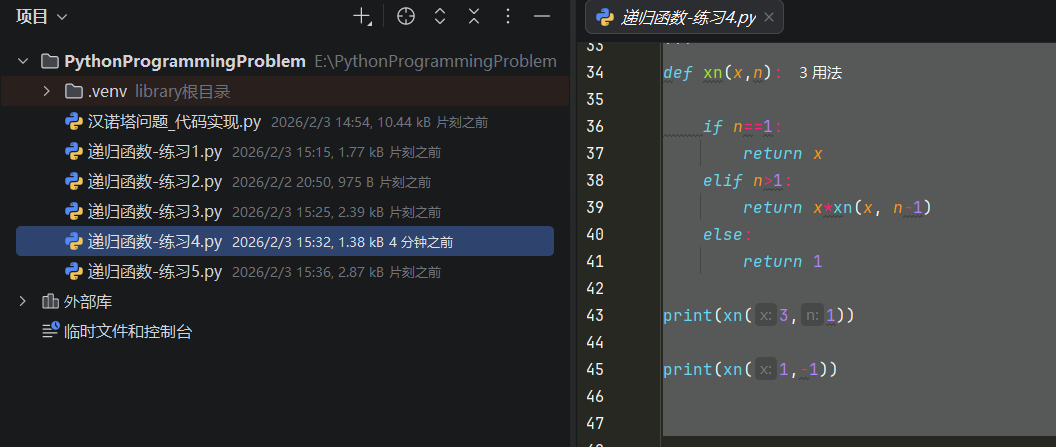The height and width of the screenshot is (447, 1056).
Task: Open 递归函数-练习3.py file
Action: [x=155, y=212]
